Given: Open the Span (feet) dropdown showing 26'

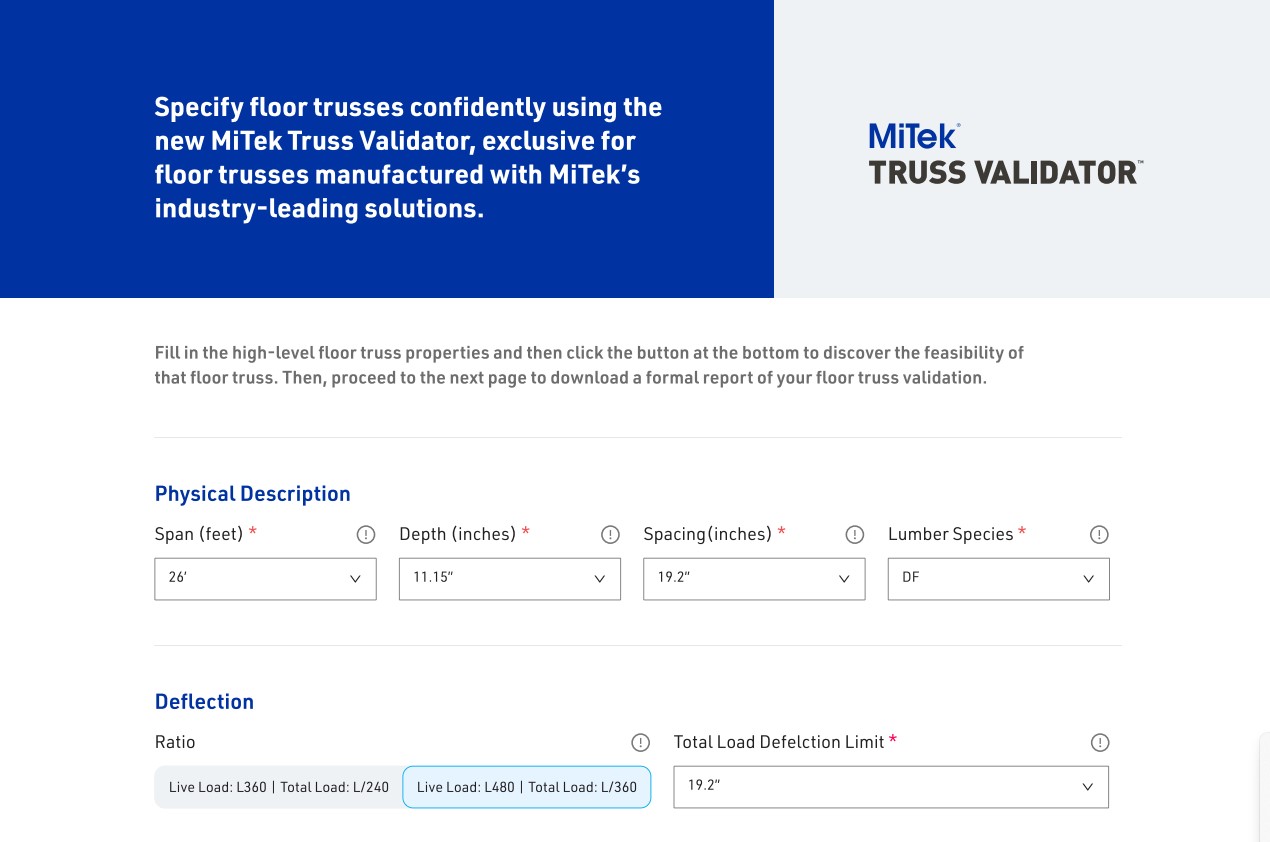Looking at the screenshot, I should [x=265, y=579].
